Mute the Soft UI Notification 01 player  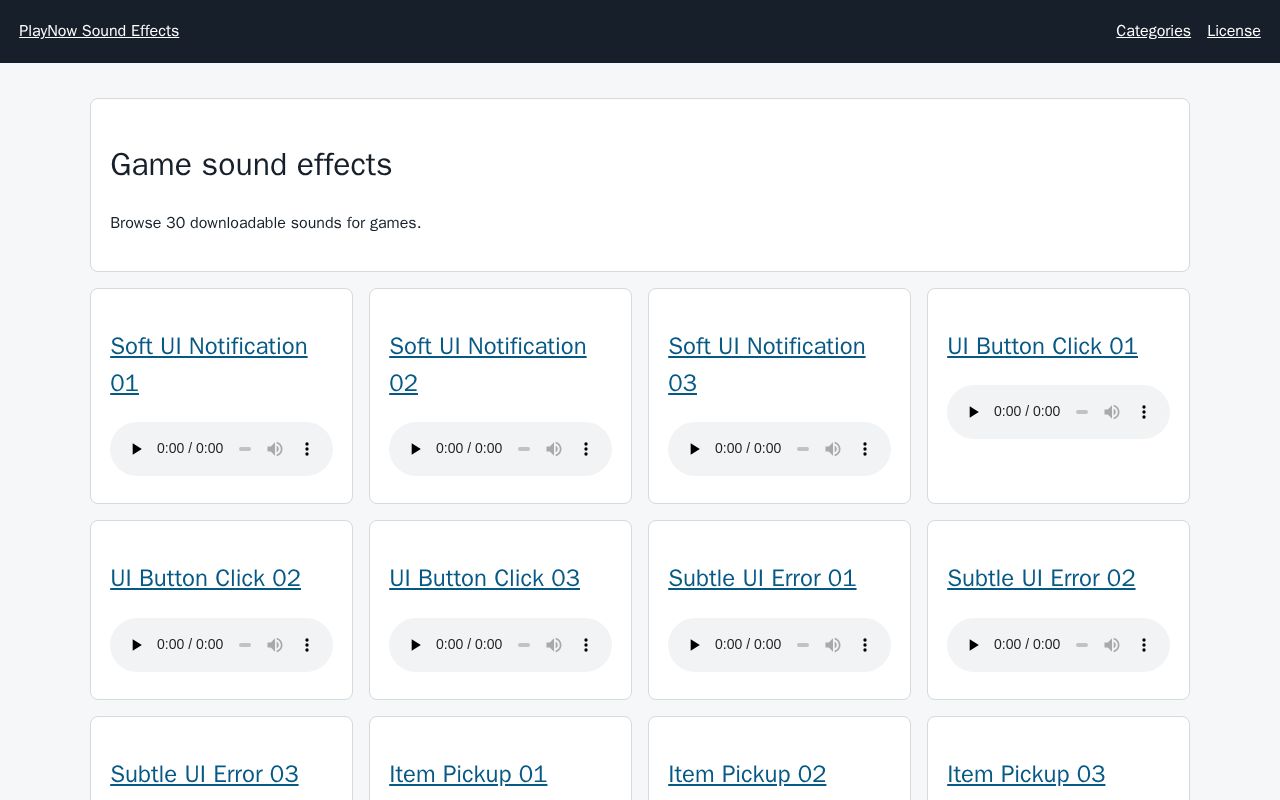click(x=275, y=449)
